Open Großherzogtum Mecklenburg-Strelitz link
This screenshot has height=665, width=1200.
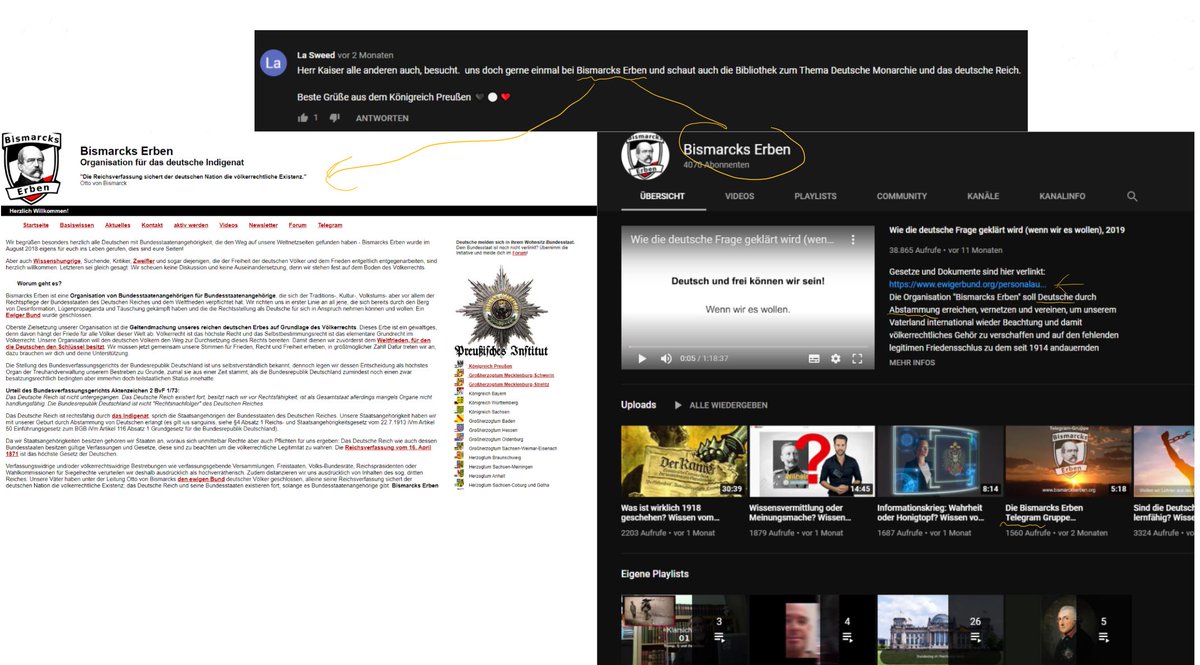(509, 384)
